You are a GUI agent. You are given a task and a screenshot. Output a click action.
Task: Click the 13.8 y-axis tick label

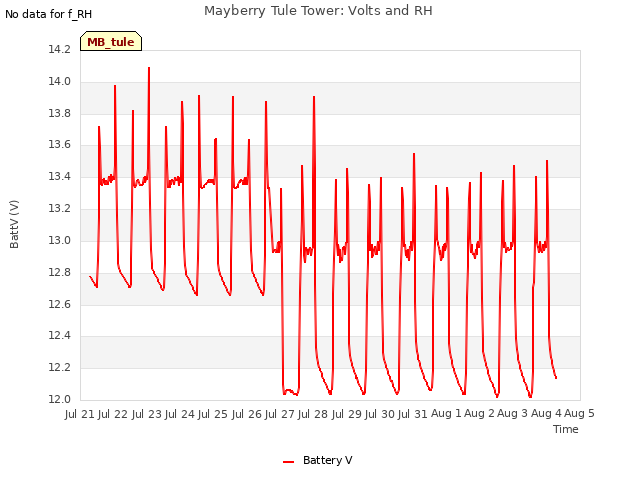click(x=59, y=113)
